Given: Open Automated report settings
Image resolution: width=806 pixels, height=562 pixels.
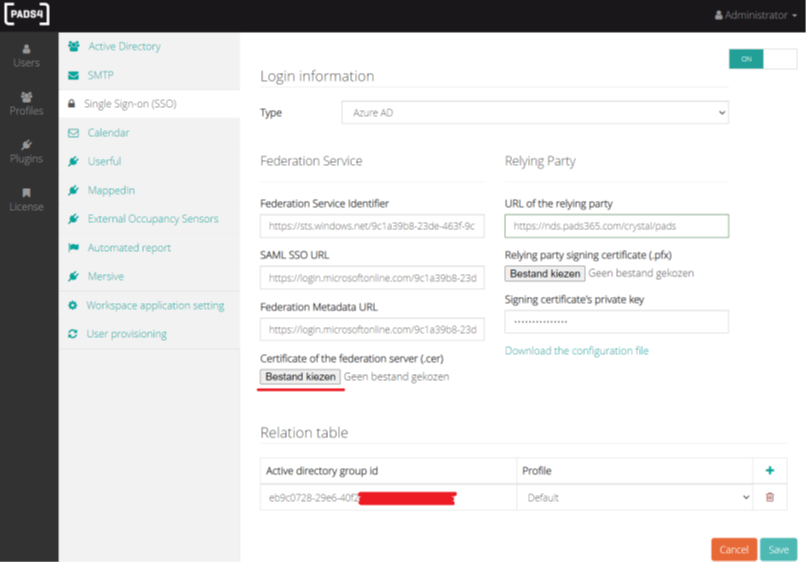Looking at the screenshot, I should point(129,247).
